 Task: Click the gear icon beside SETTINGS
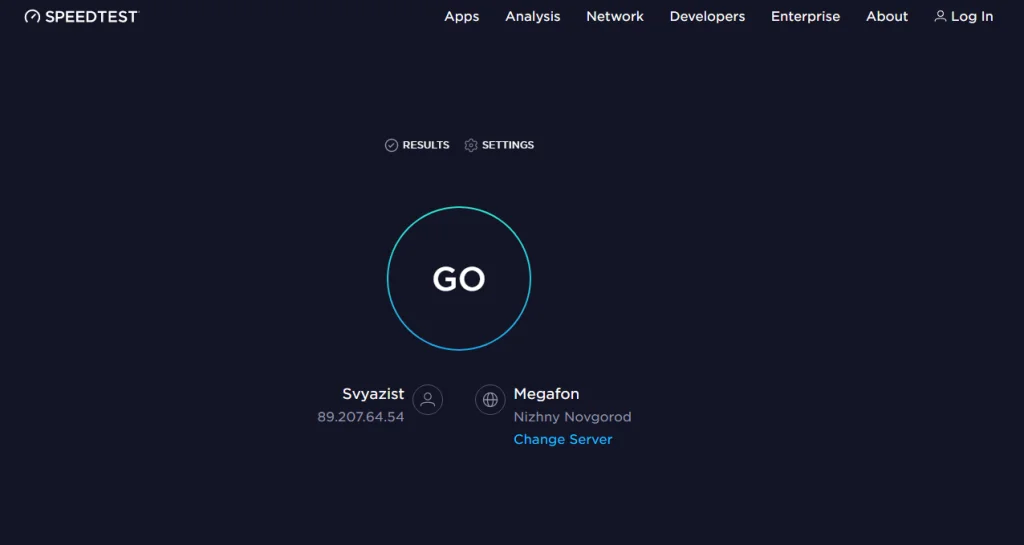coord(471,145)
